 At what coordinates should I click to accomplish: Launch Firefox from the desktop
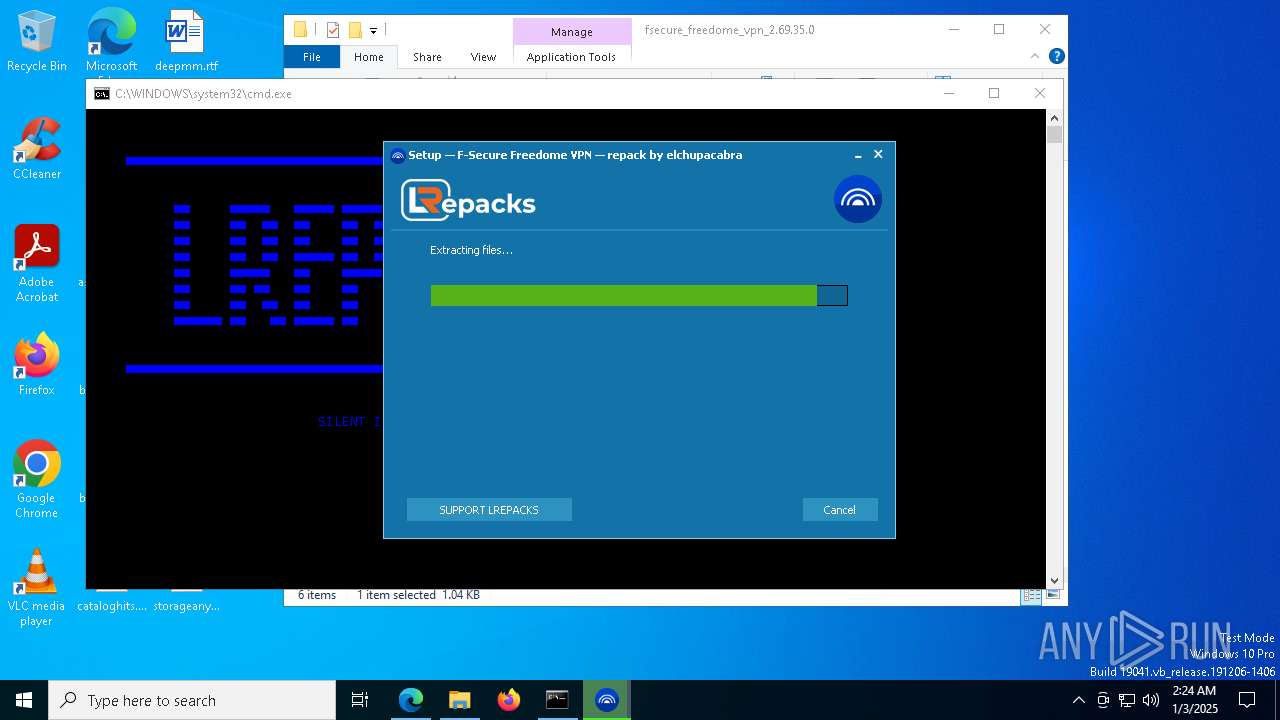coord(37,364)
